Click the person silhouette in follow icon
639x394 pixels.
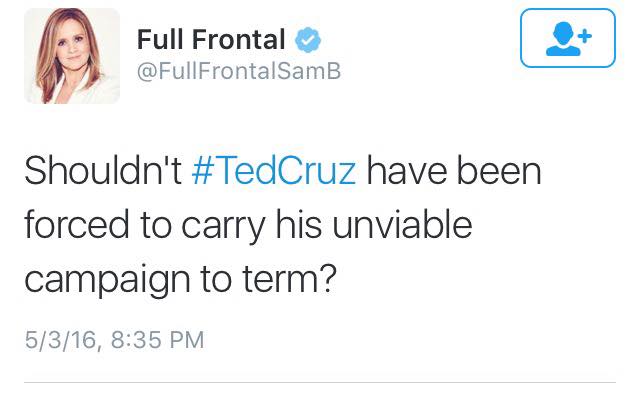563,39
